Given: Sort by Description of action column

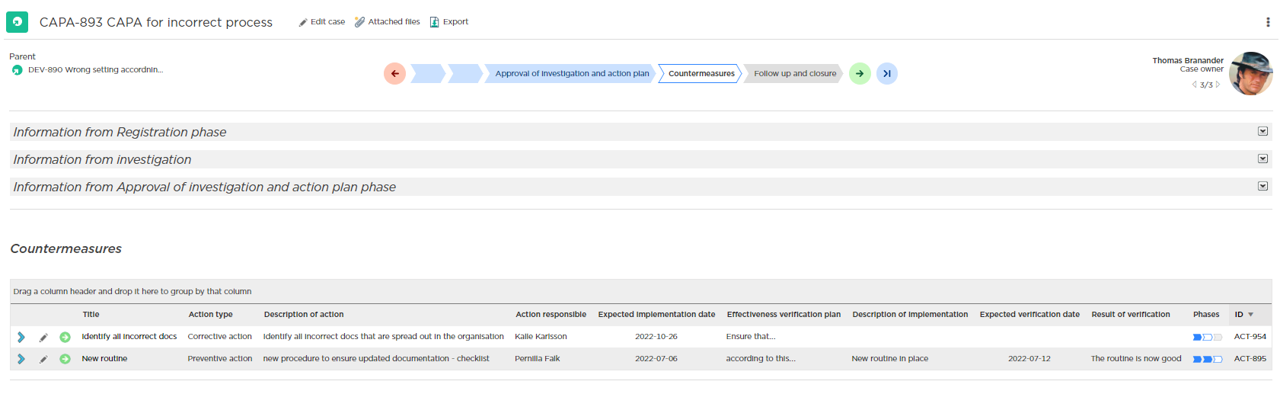Looking at the screenshot, I should pos(304,314).
